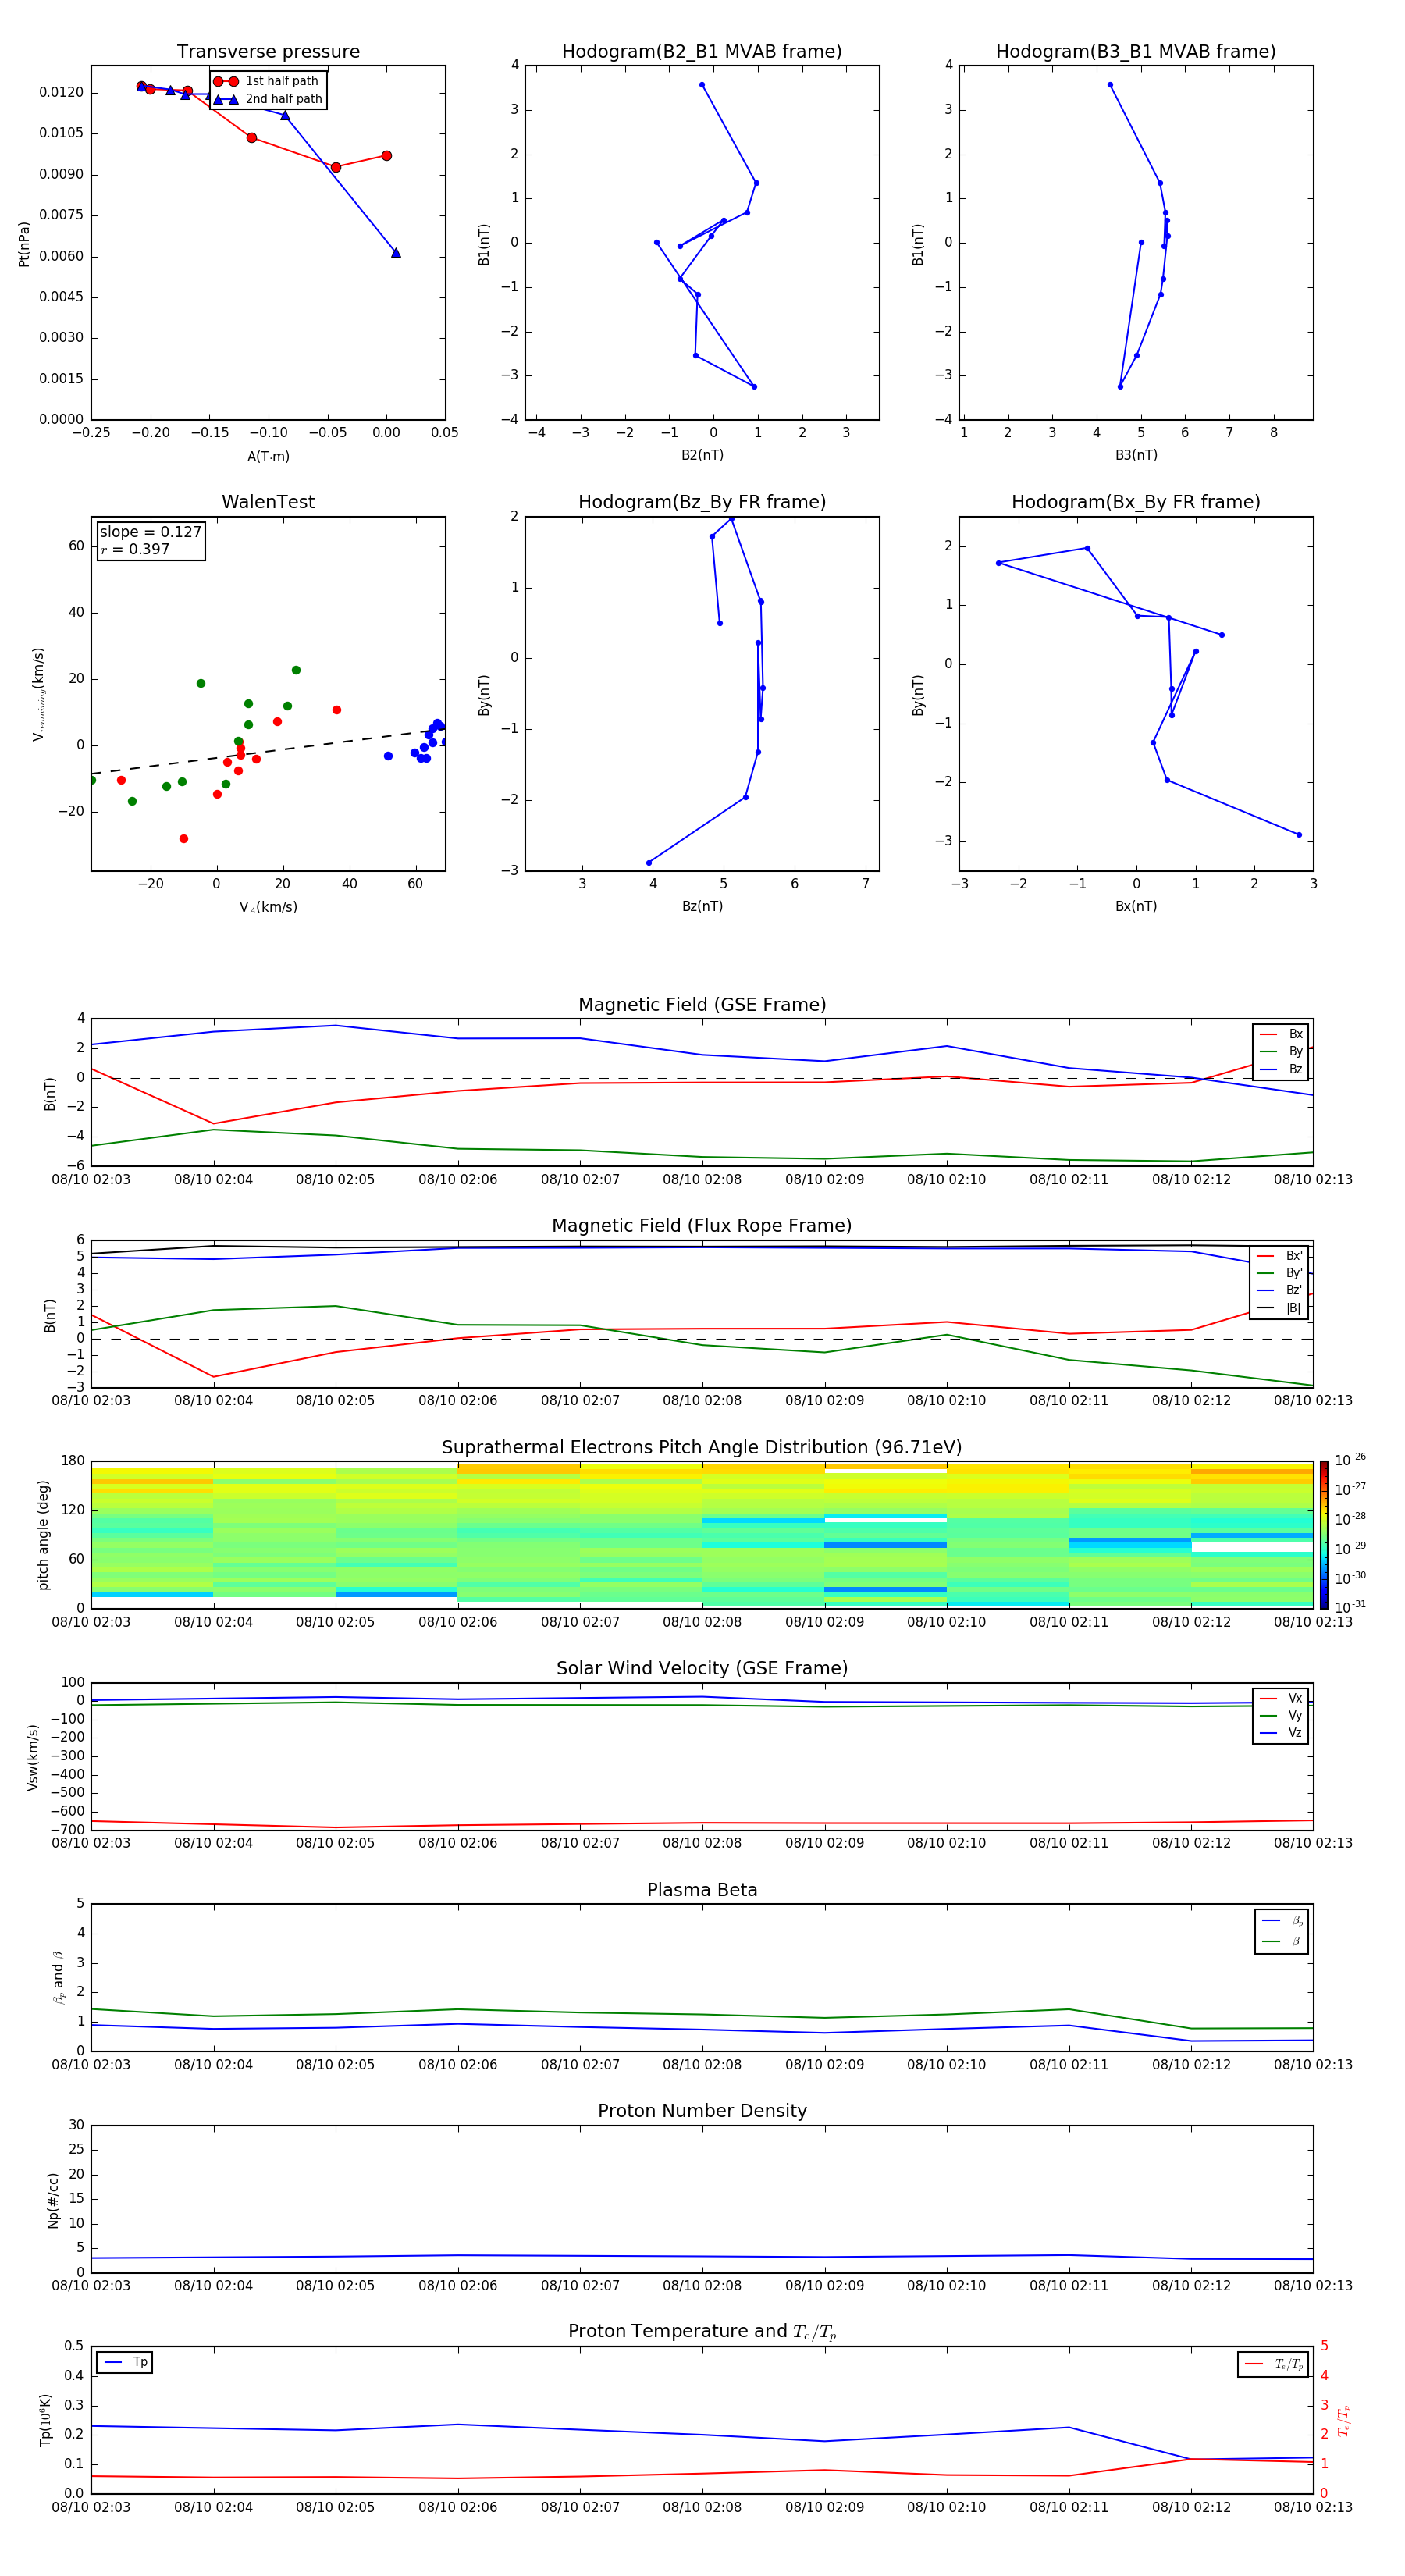Screen dimensions: 1405x2576
Task: Select the 'Vz' legend entry in velocity panel
Action: (x=1281, y=1733)
